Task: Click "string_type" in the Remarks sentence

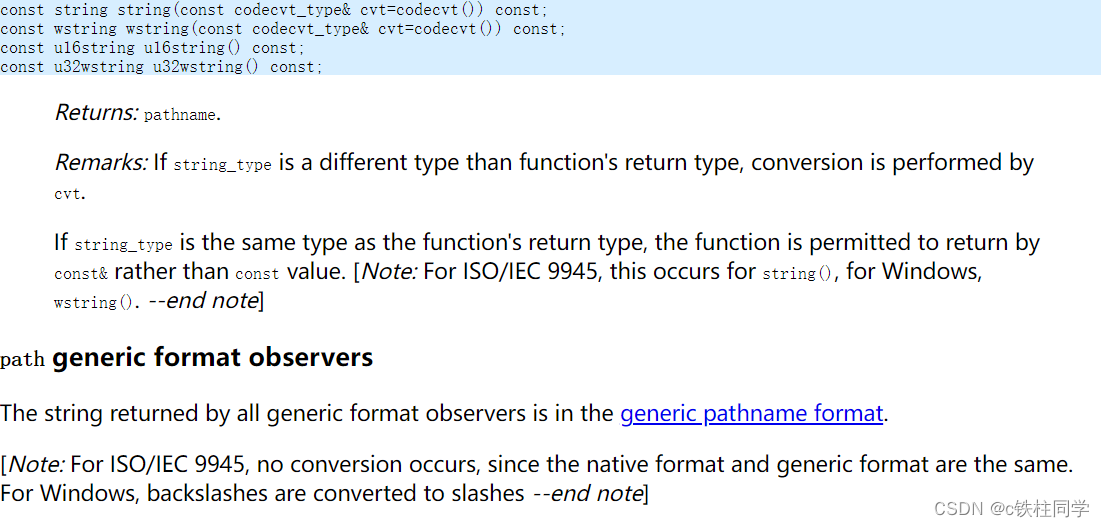Action: (222, 165)
